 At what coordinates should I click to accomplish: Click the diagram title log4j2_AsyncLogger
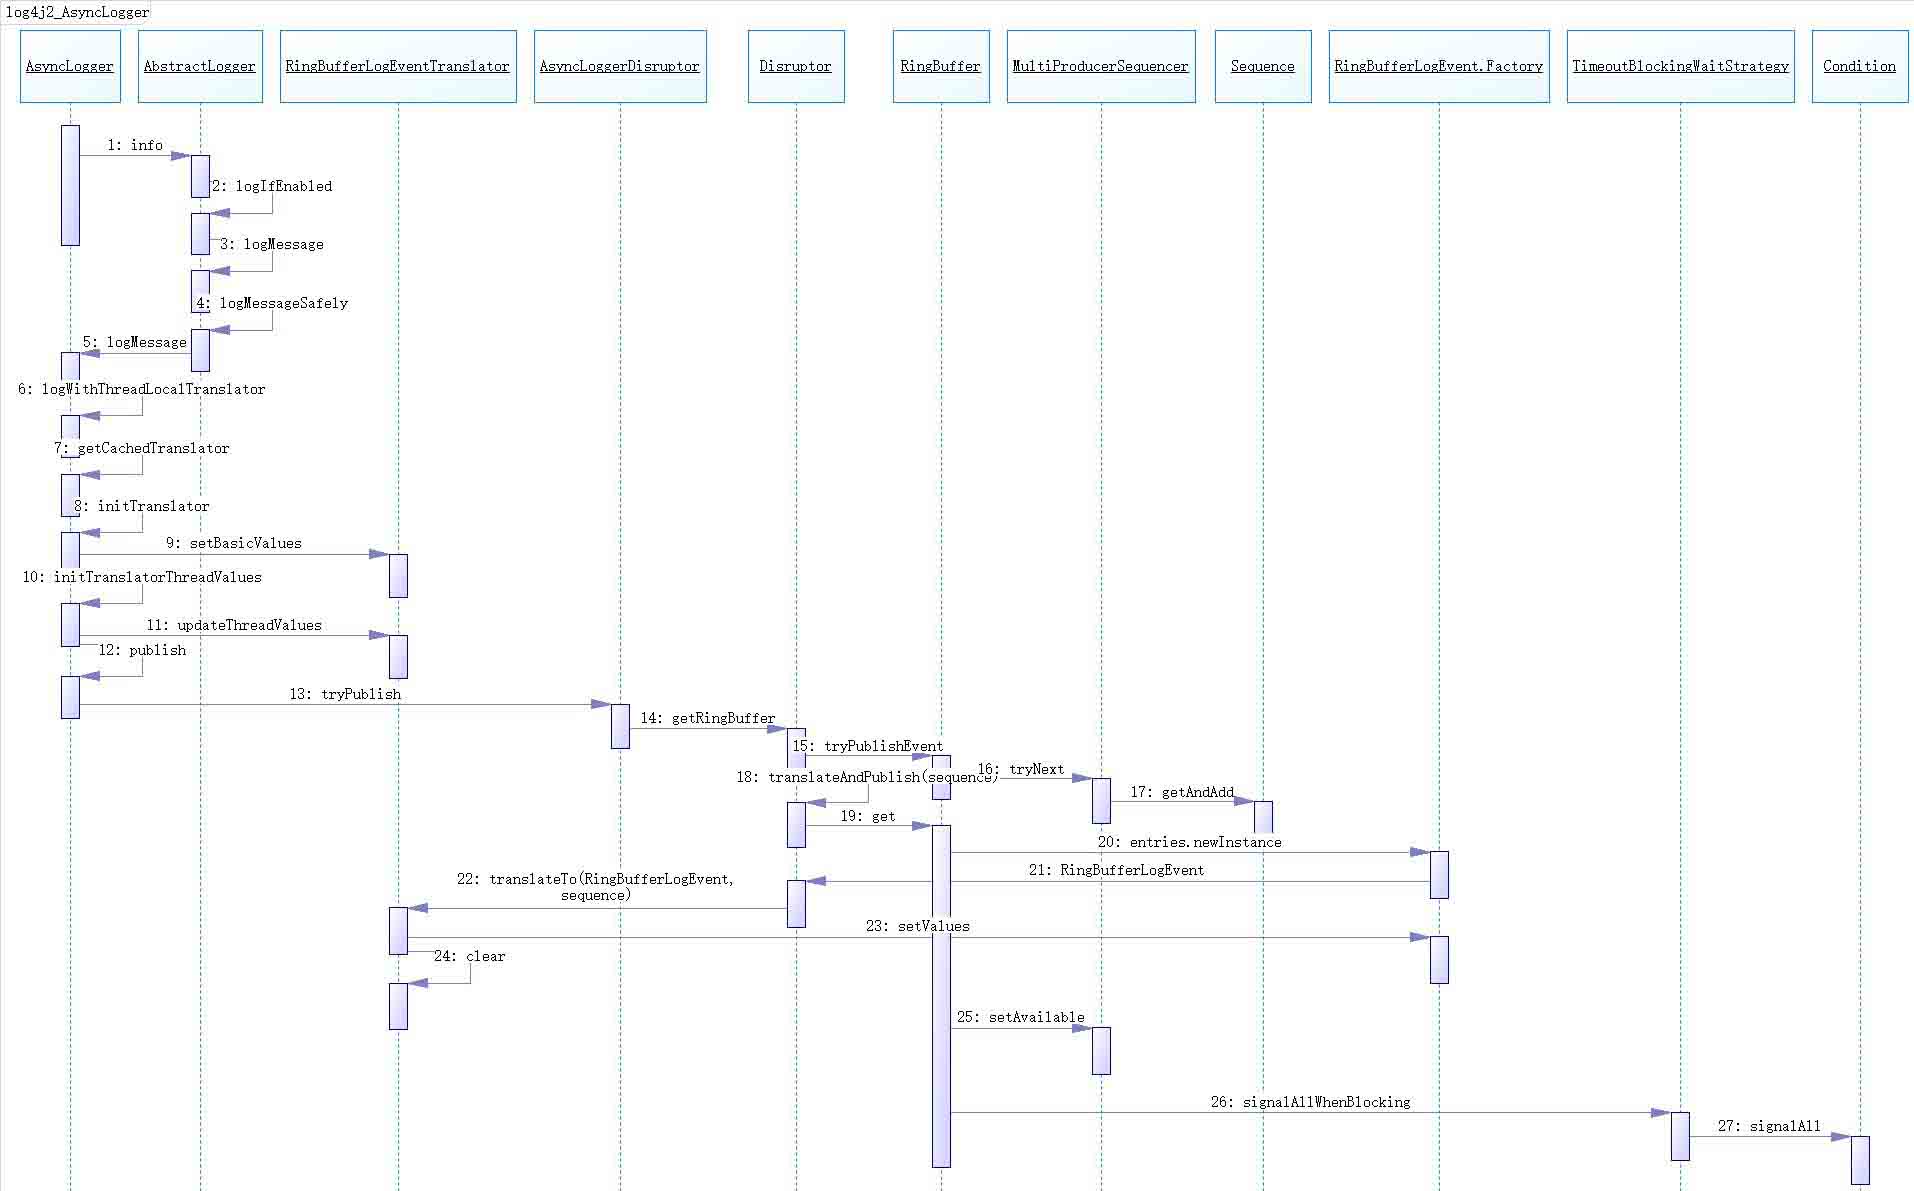click(x=77, y=12)
